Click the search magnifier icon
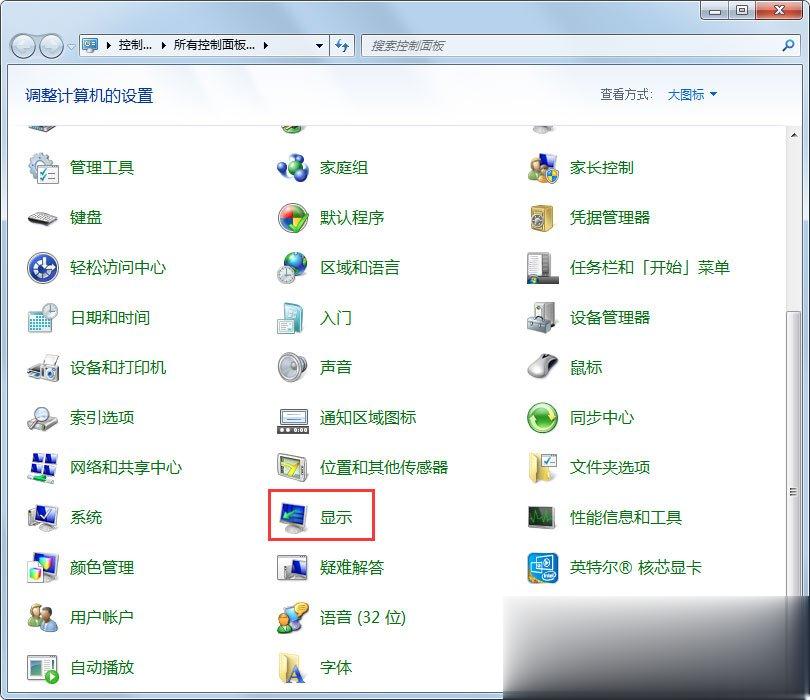 [x=788, y=45]
